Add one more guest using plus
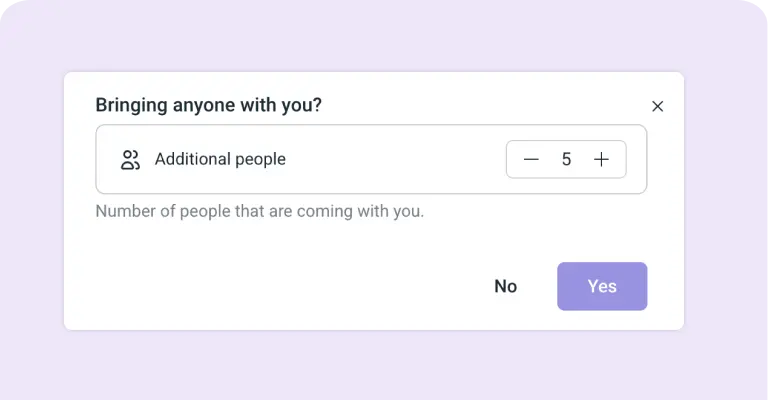The width and height of the screenshot is (768, 400). pyautogui.click(x=601, y=159)
